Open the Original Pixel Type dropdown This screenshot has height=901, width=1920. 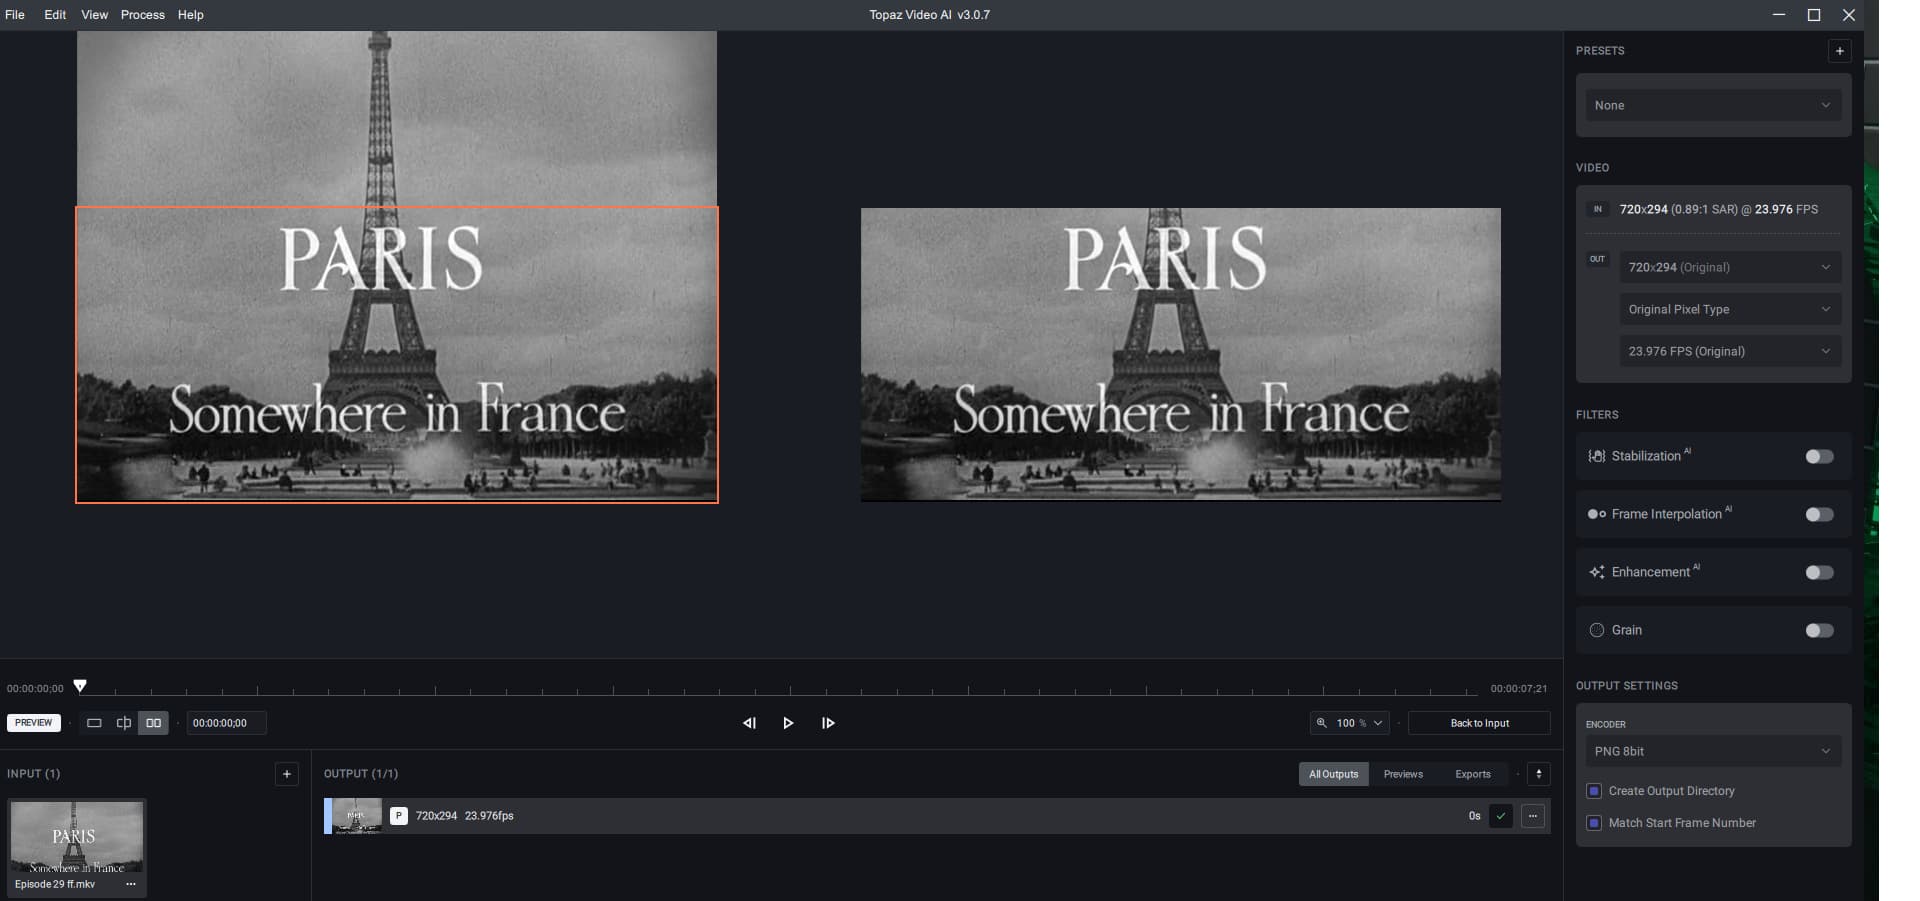1729,309
